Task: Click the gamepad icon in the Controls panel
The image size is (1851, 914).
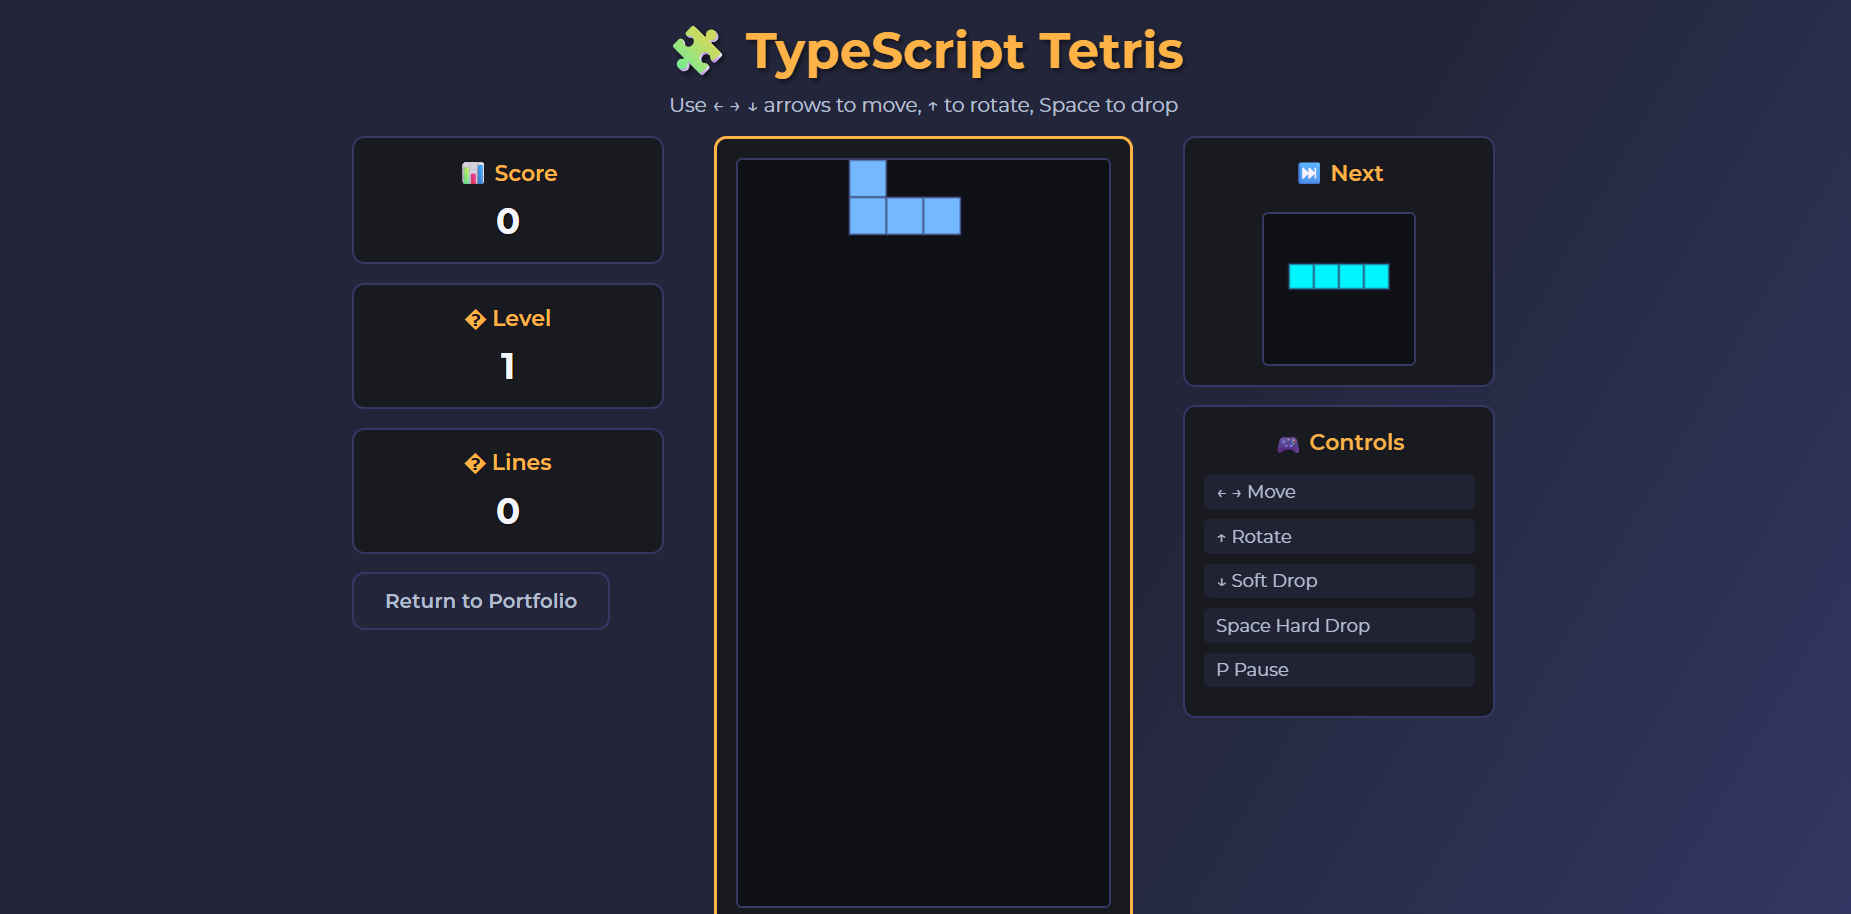Action: [x=1289, y=442]
